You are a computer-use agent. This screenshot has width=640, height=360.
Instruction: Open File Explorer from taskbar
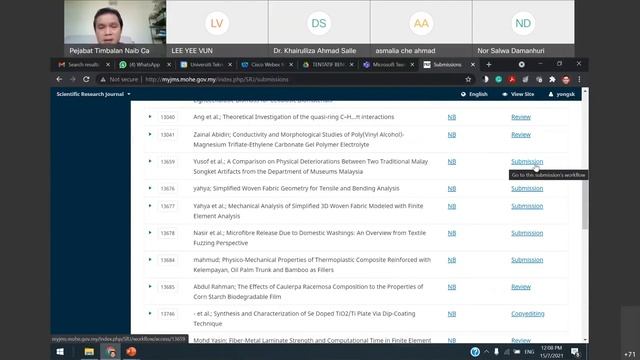tap(89, 351)
